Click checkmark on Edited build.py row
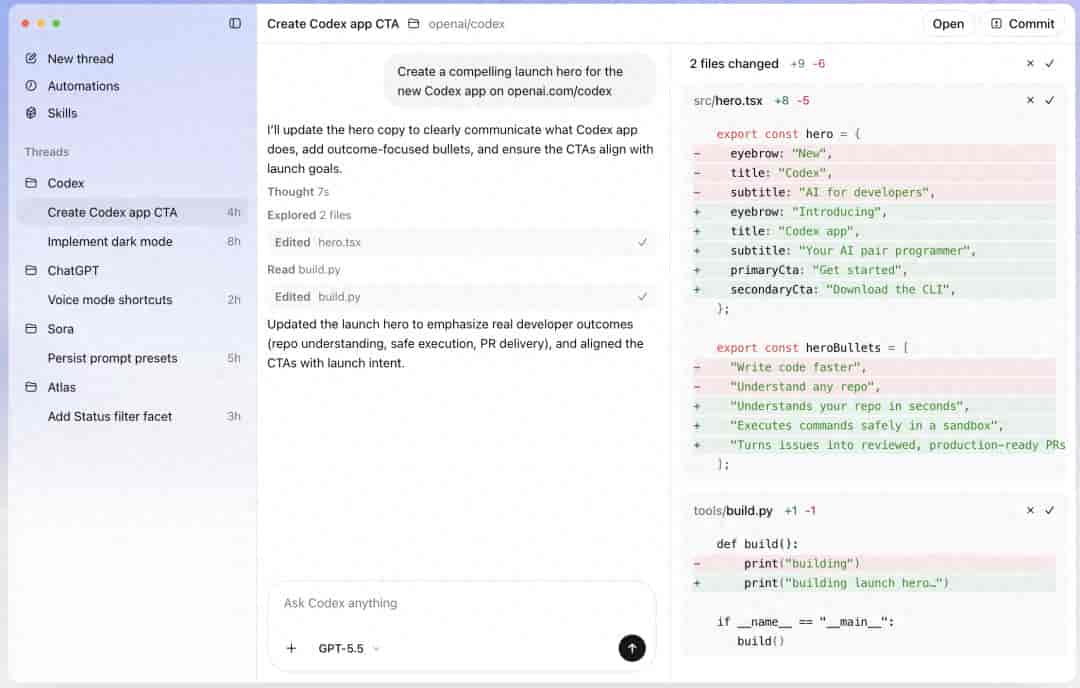The height and width of the screenshot is (688, 1080). (x=642, y=297)
